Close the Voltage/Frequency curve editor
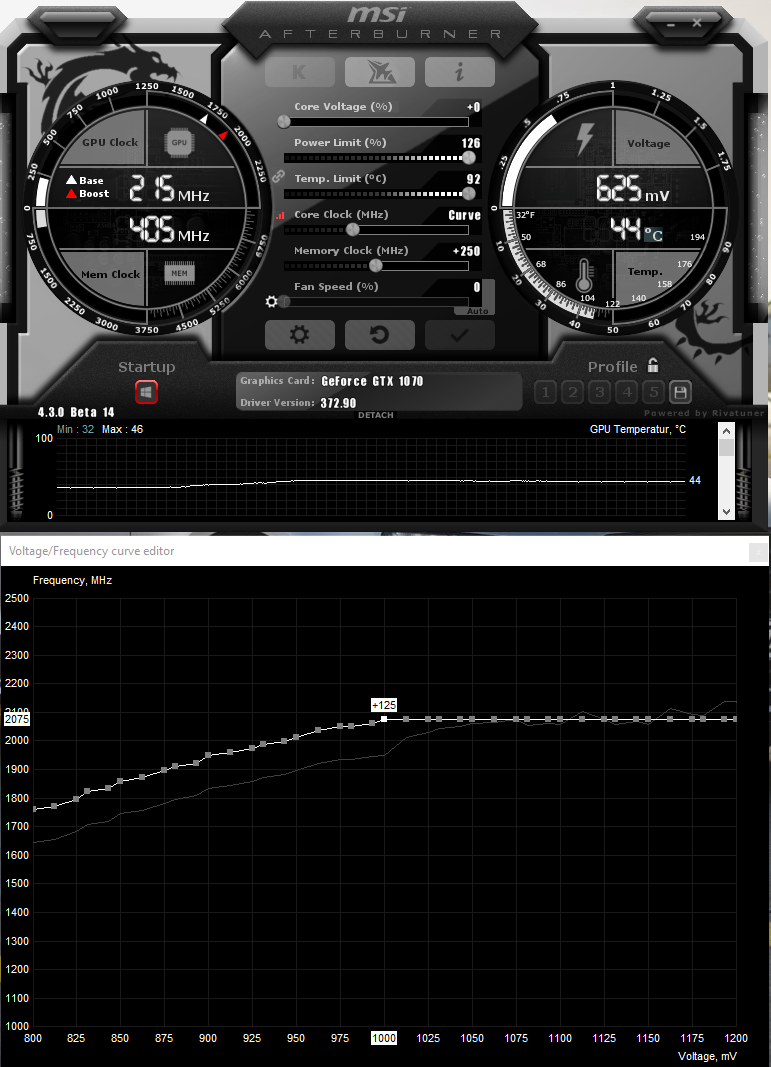The height and width of the screenshot is (1067, 771). point(758,553)
